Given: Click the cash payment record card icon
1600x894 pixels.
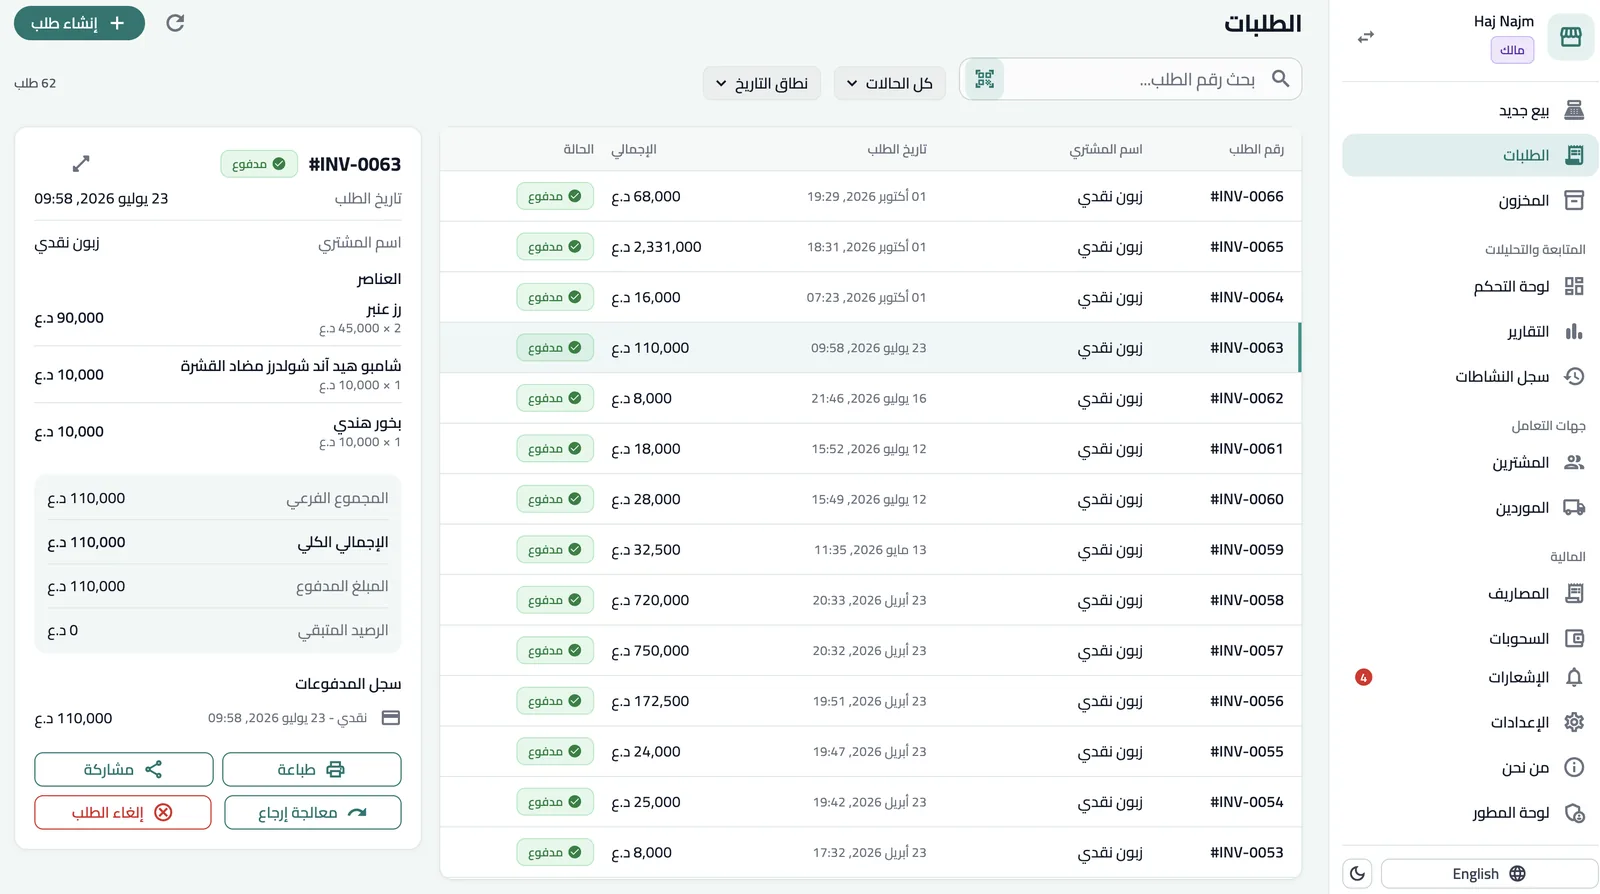Looking at the screenshot, I should click(x=391, y=718).
